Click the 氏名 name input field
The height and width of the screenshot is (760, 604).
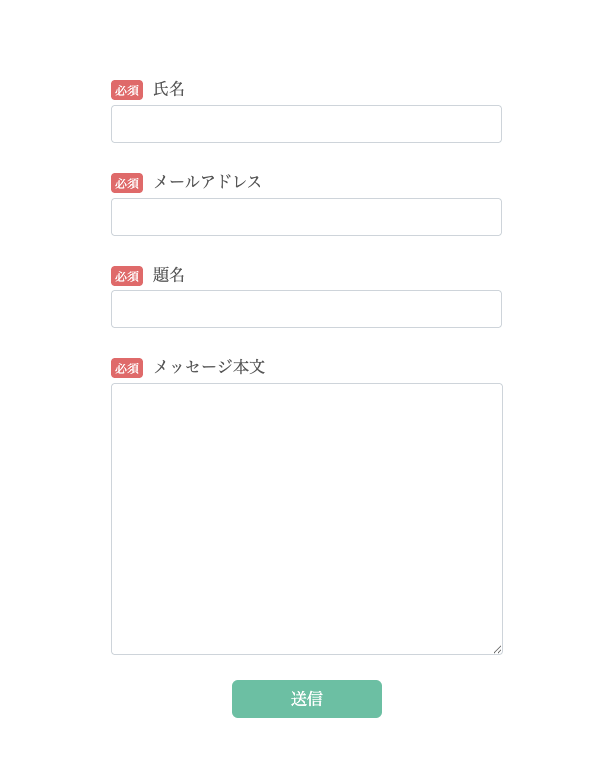(306, 124)
